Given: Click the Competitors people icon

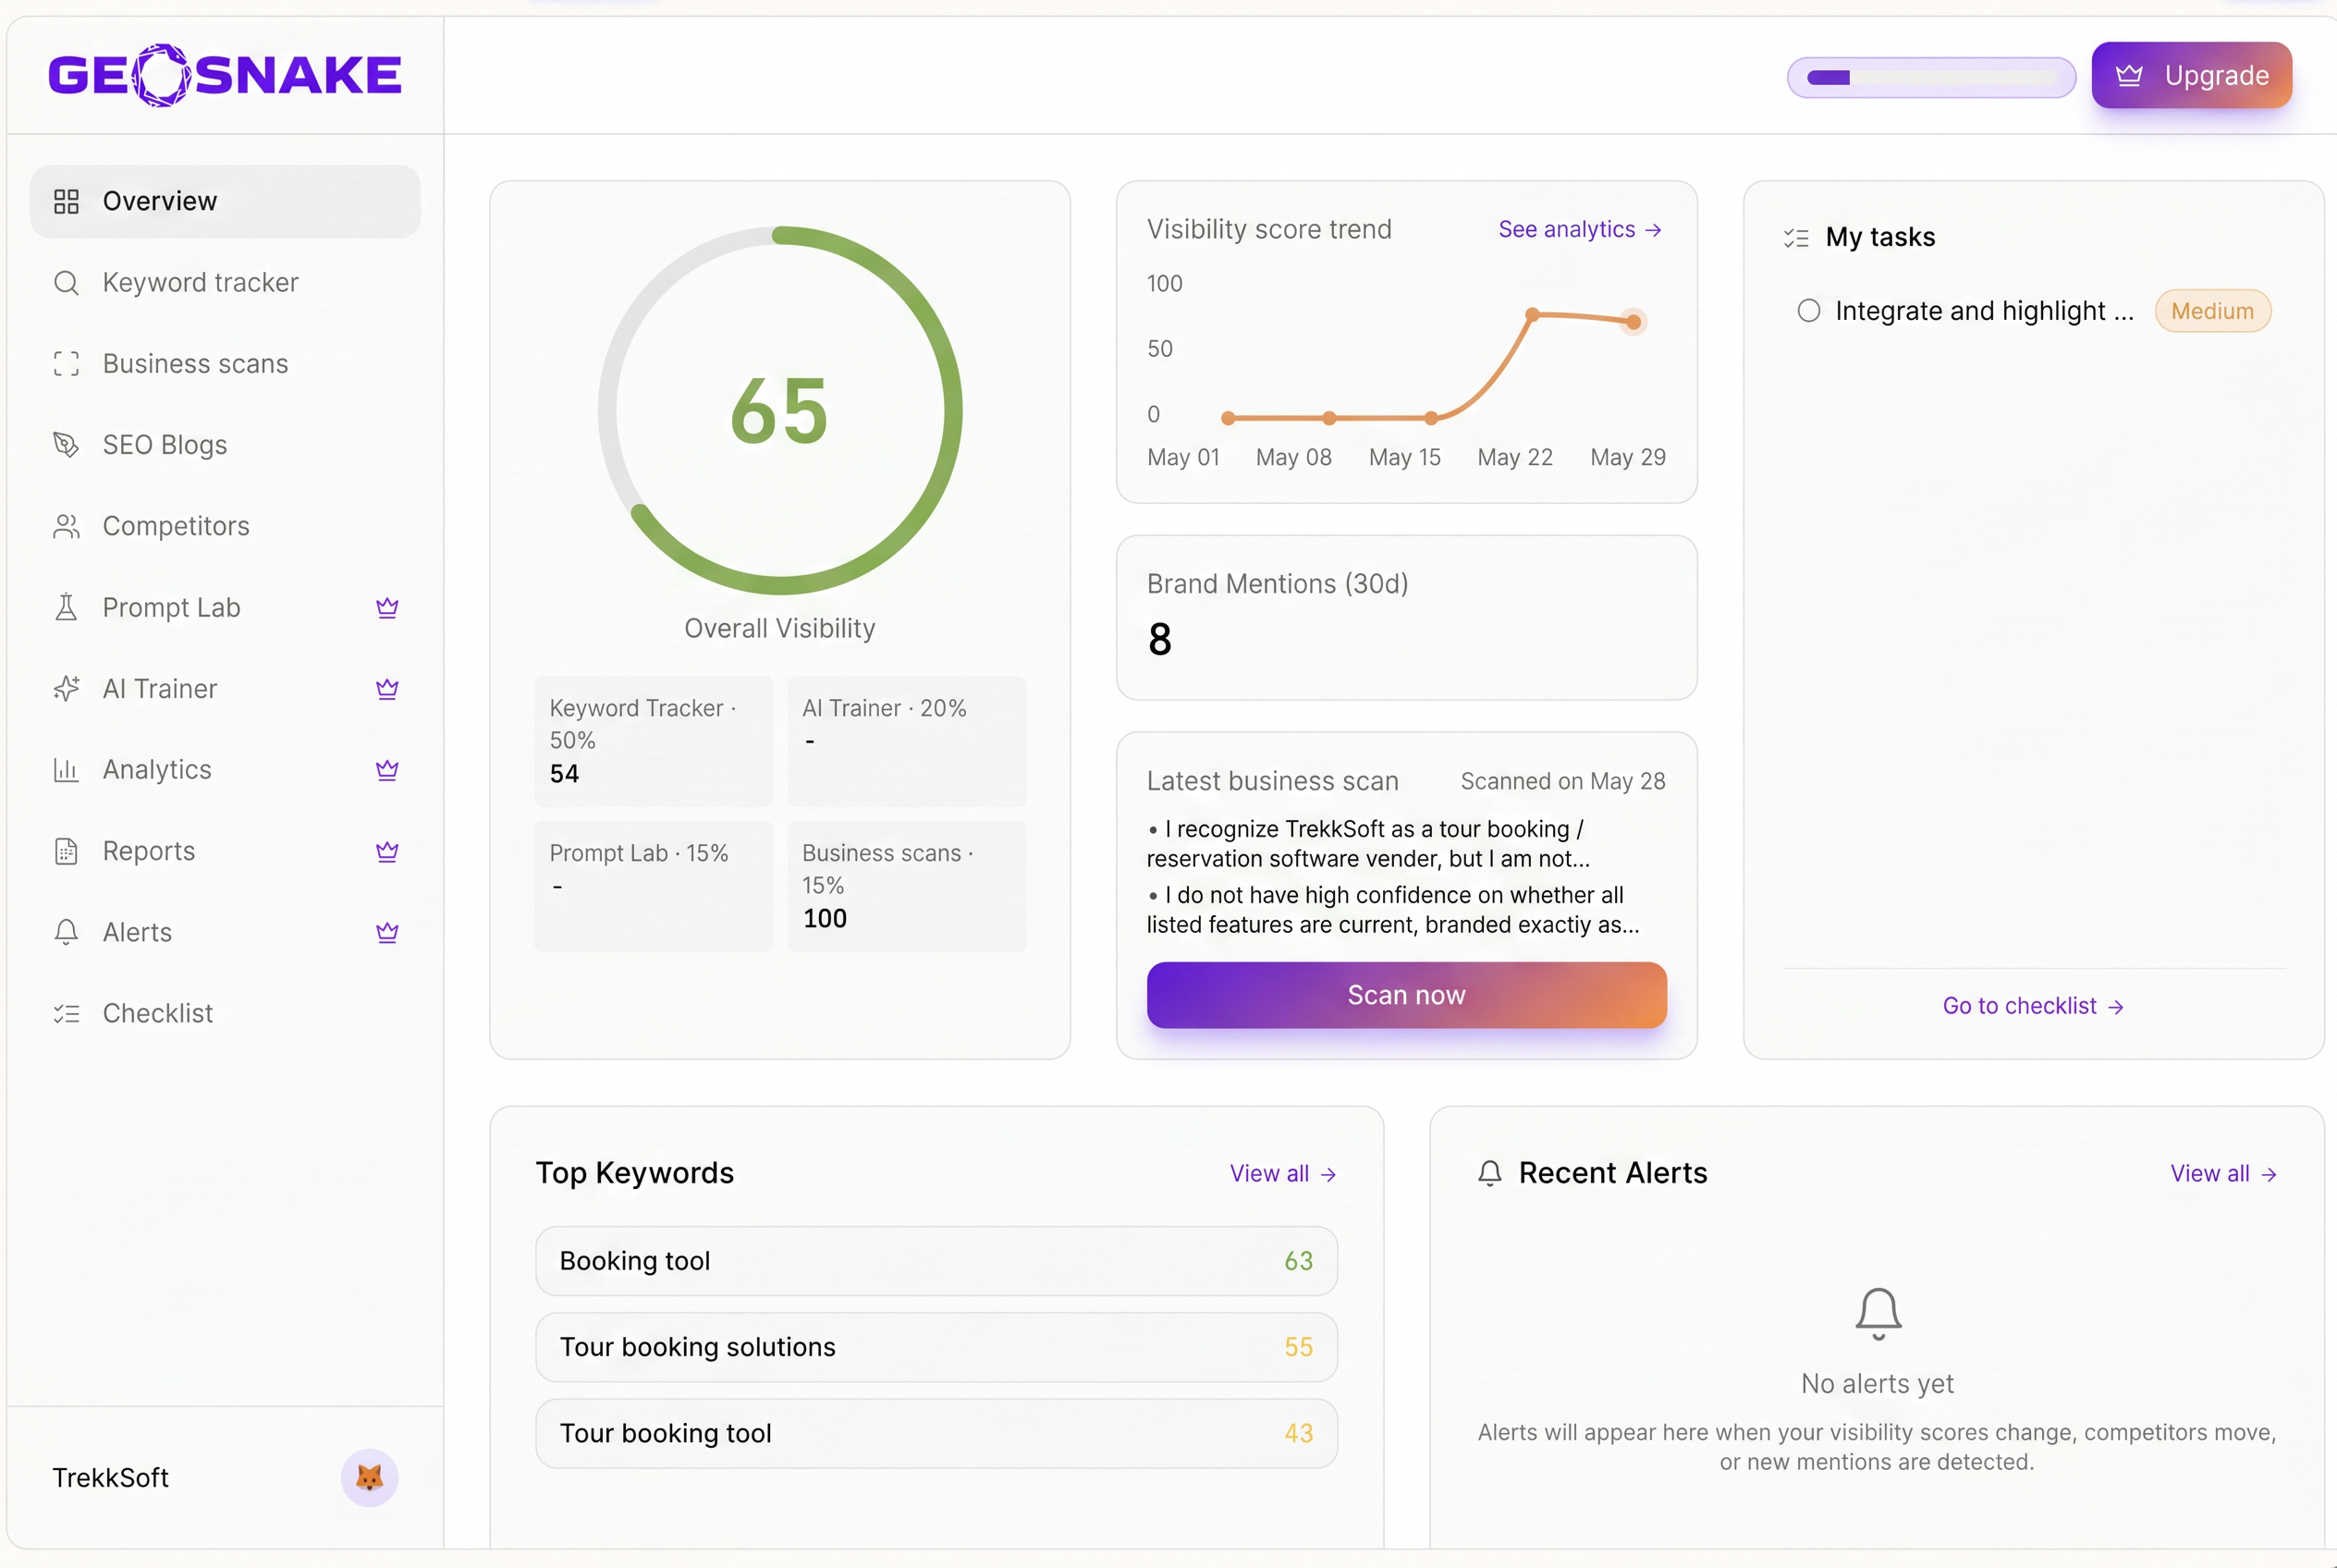Looking at the screenshot, I should pos(66,526).
